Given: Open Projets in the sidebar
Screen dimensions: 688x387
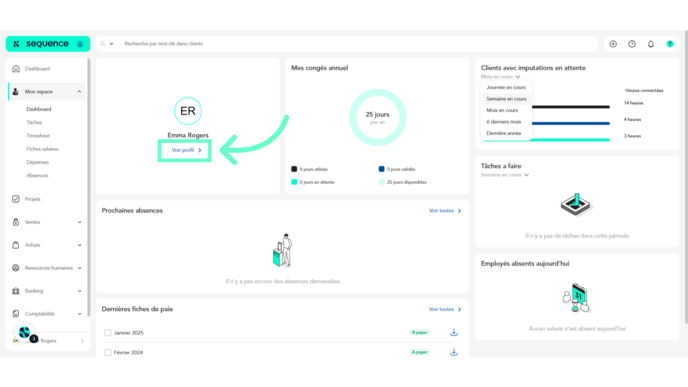Looking at the screenshot, I should click(x=32, y=199).
